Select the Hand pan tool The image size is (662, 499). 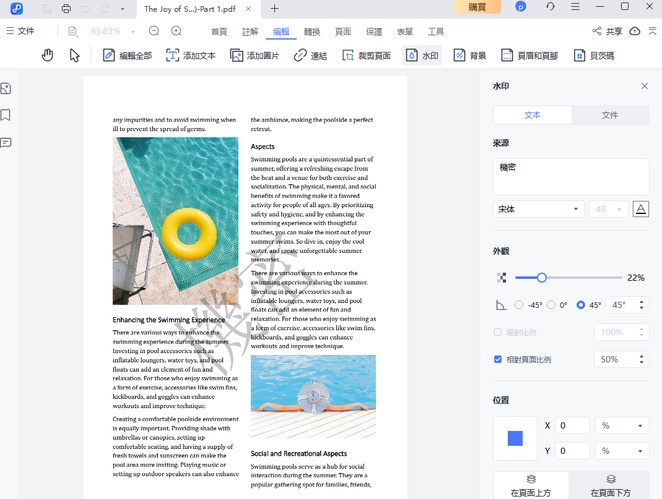click(x=47, y=55)
